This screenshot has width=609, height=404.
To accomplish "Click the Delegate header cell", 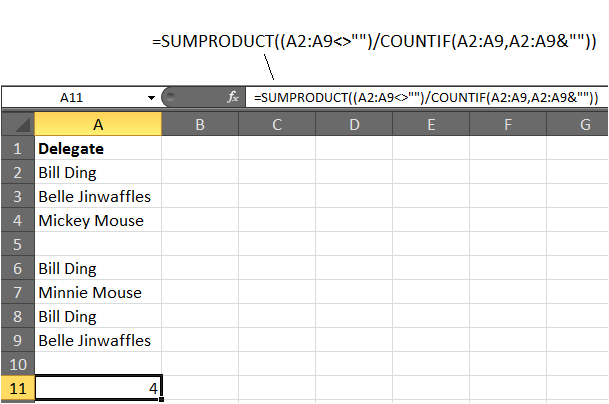I will 98,148.
